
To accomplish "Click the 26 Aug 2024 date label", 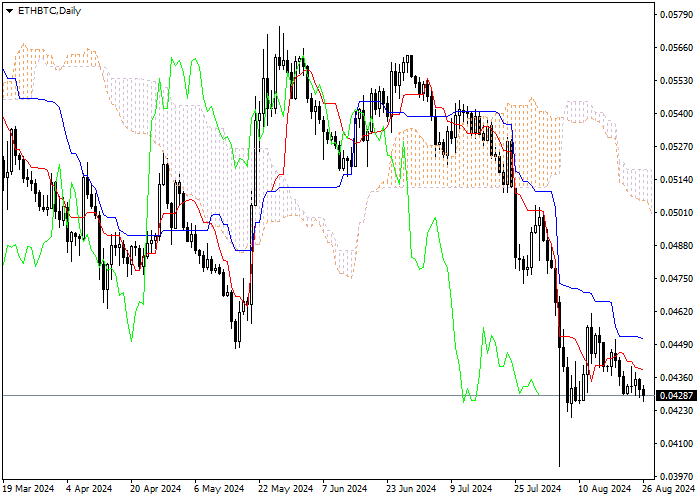I will click(668, 489).
